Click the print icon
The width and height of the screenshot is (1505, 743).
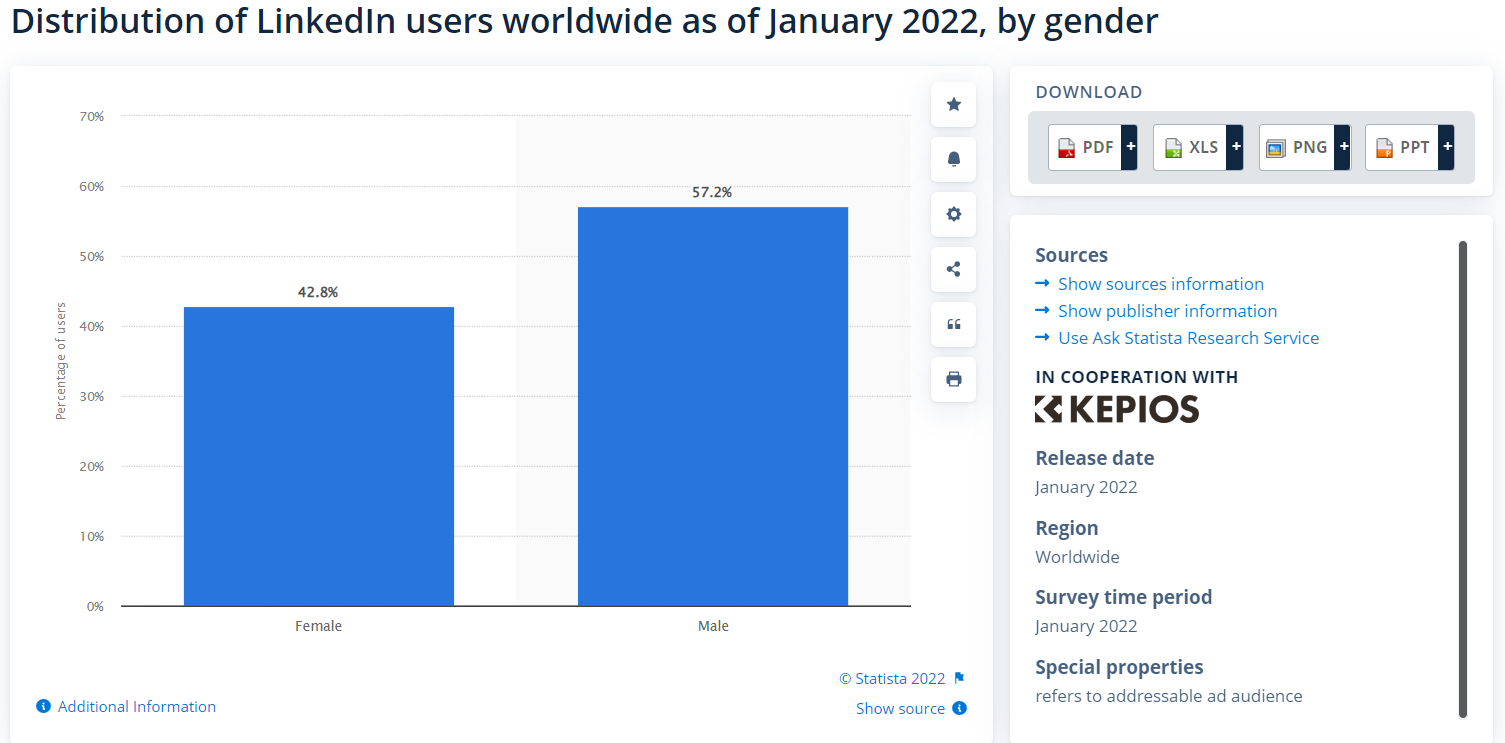[953, 379]
